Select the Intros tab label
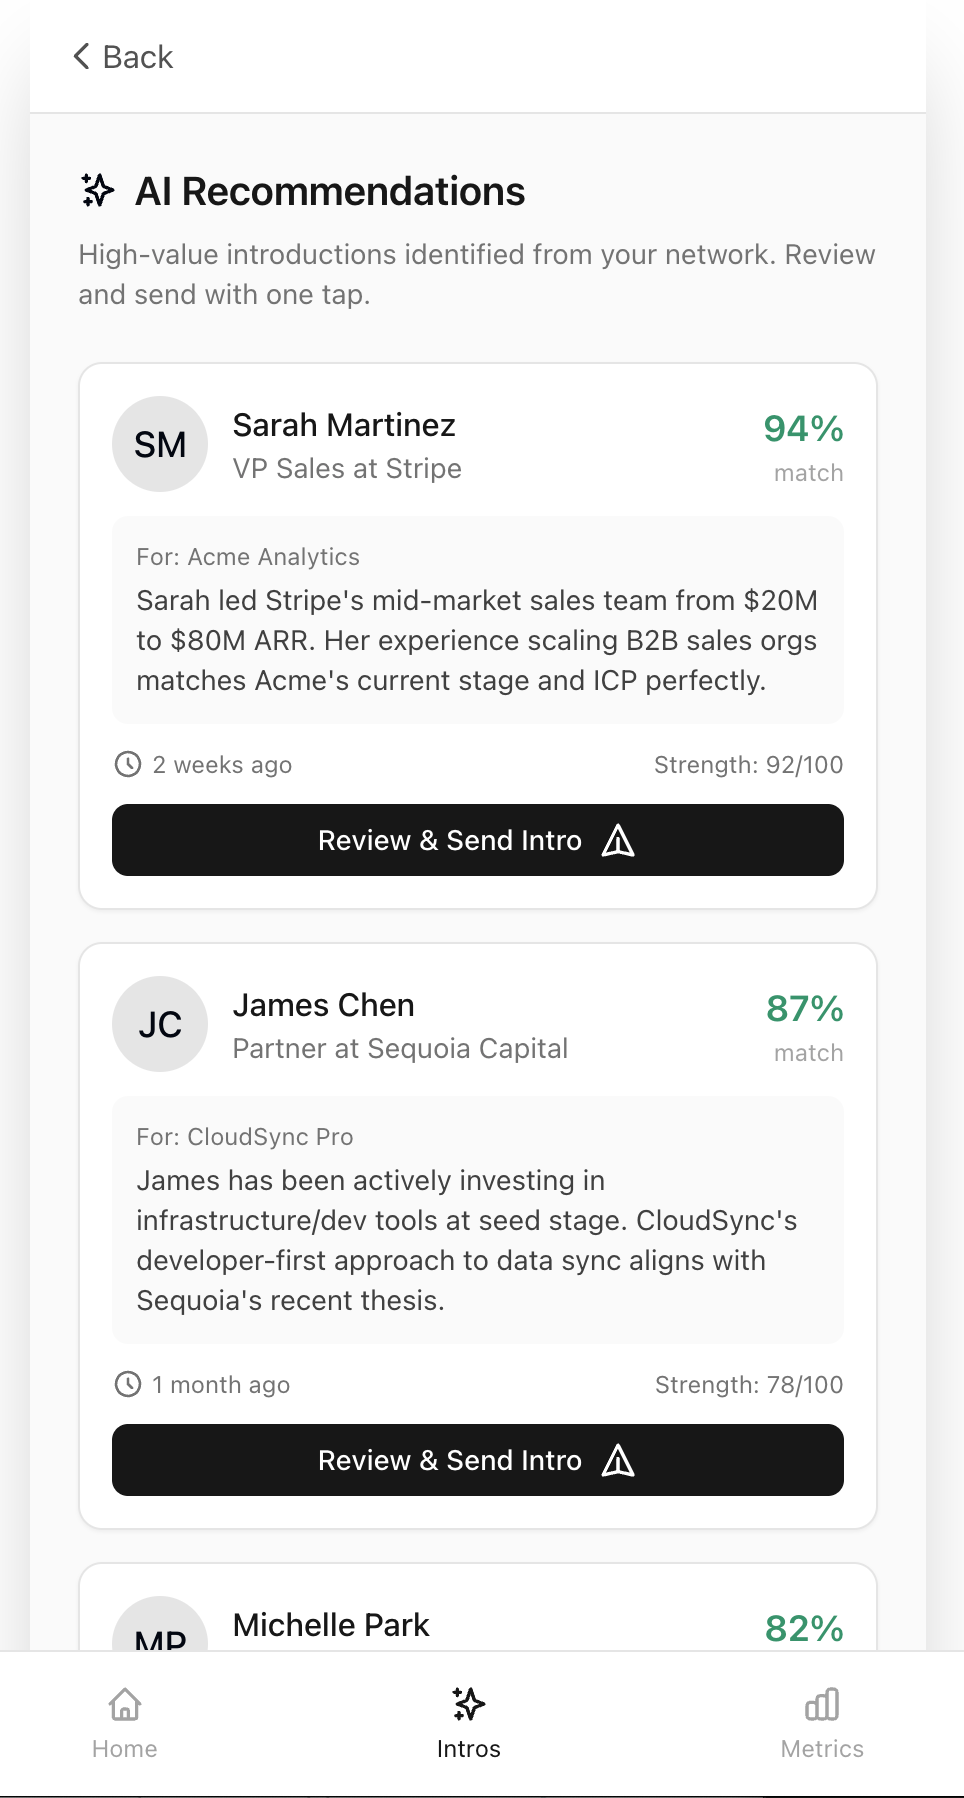The image size is (964, 1798). pyautogui.click(x=468, y=1749)
